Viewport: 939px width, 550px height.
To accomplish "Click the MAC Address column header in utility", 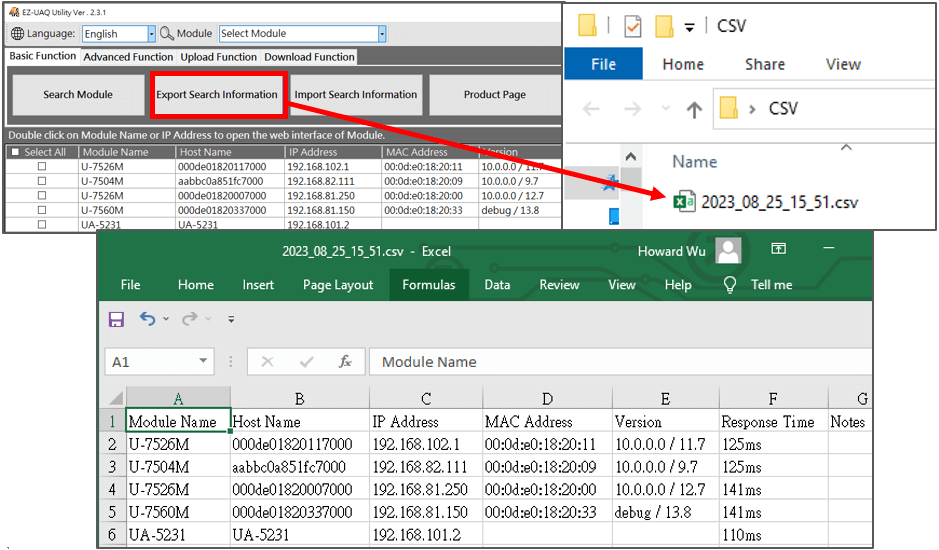I will click(430, 152).
